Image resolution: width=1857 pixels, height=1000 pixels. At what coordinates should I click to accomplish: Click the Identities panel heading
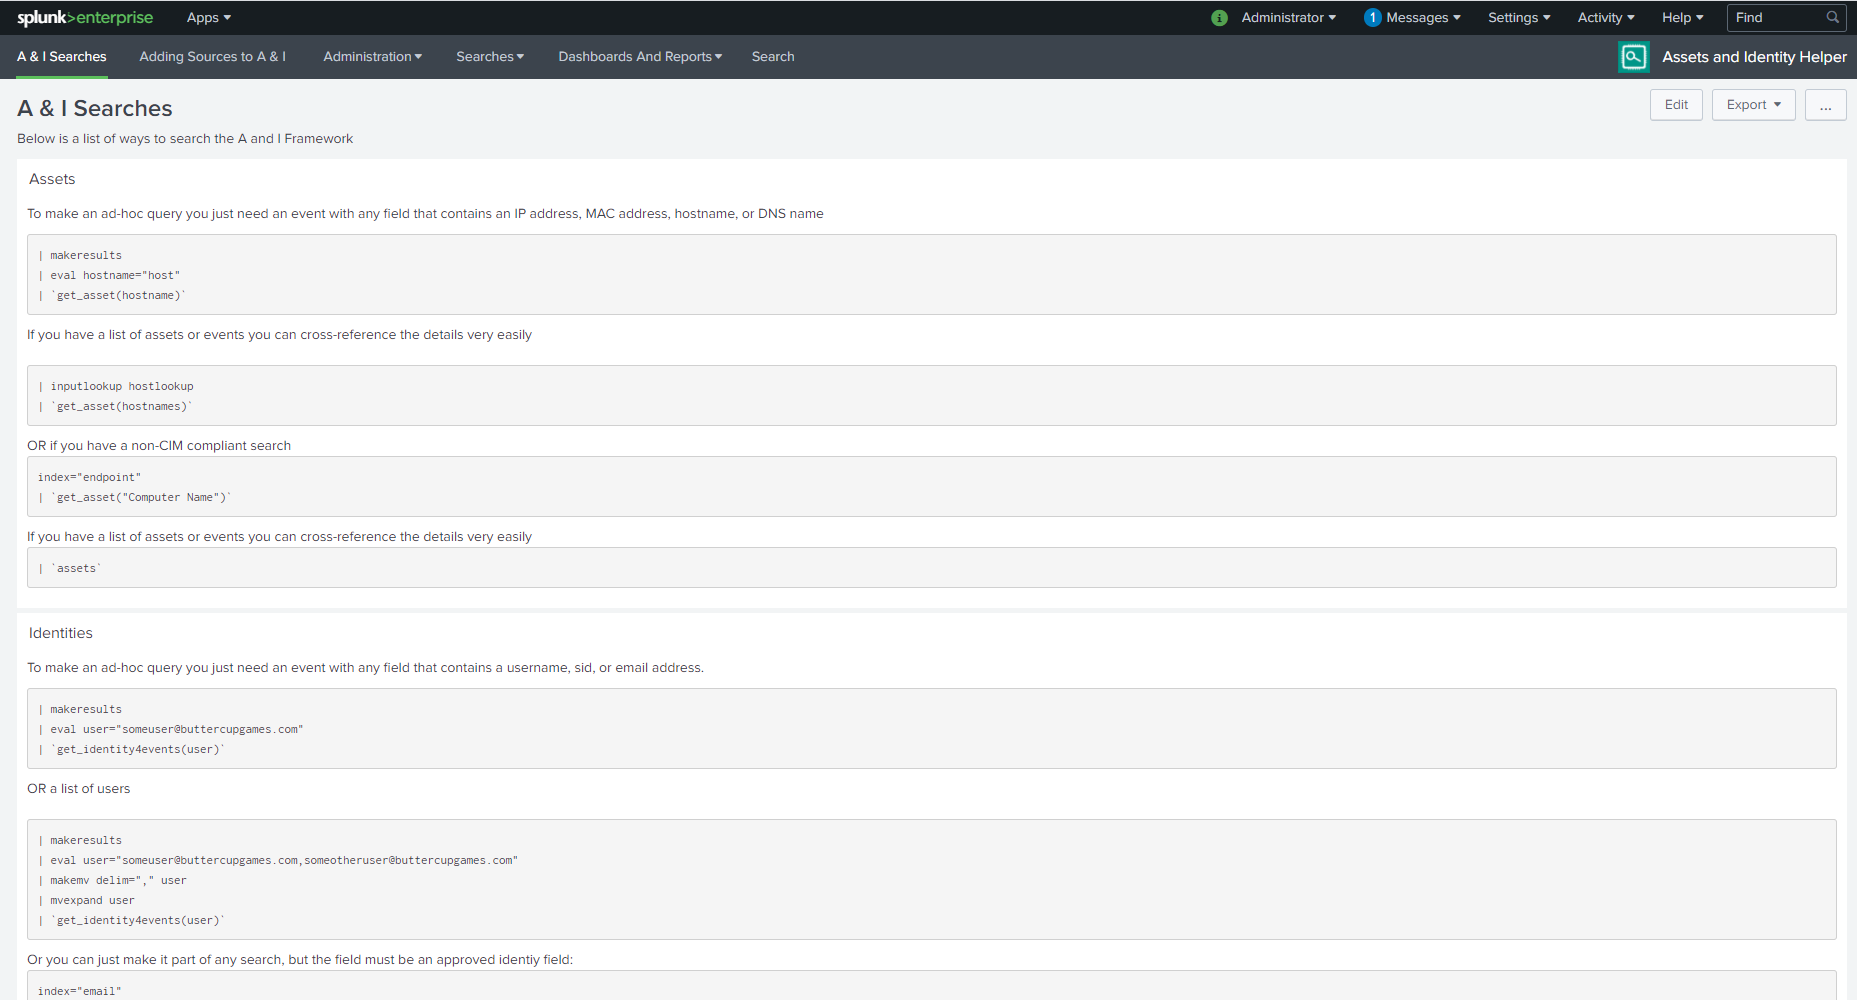61,633
